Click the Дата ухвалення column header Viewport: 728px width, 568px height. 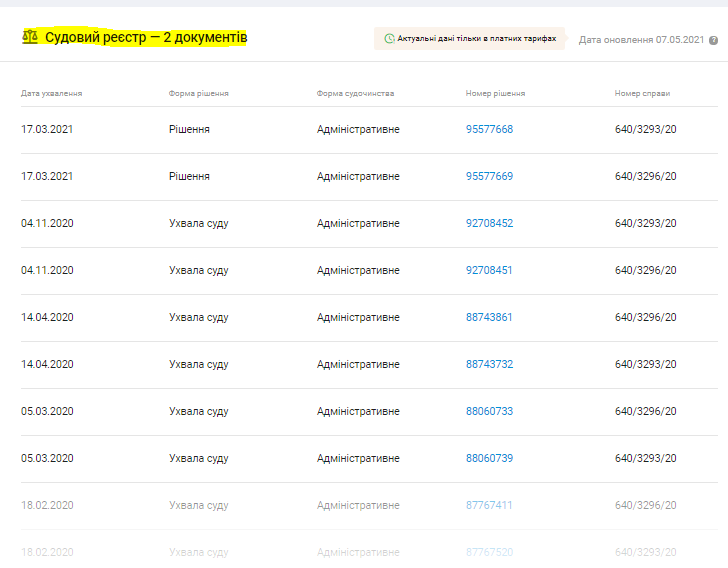pos(51,94)
